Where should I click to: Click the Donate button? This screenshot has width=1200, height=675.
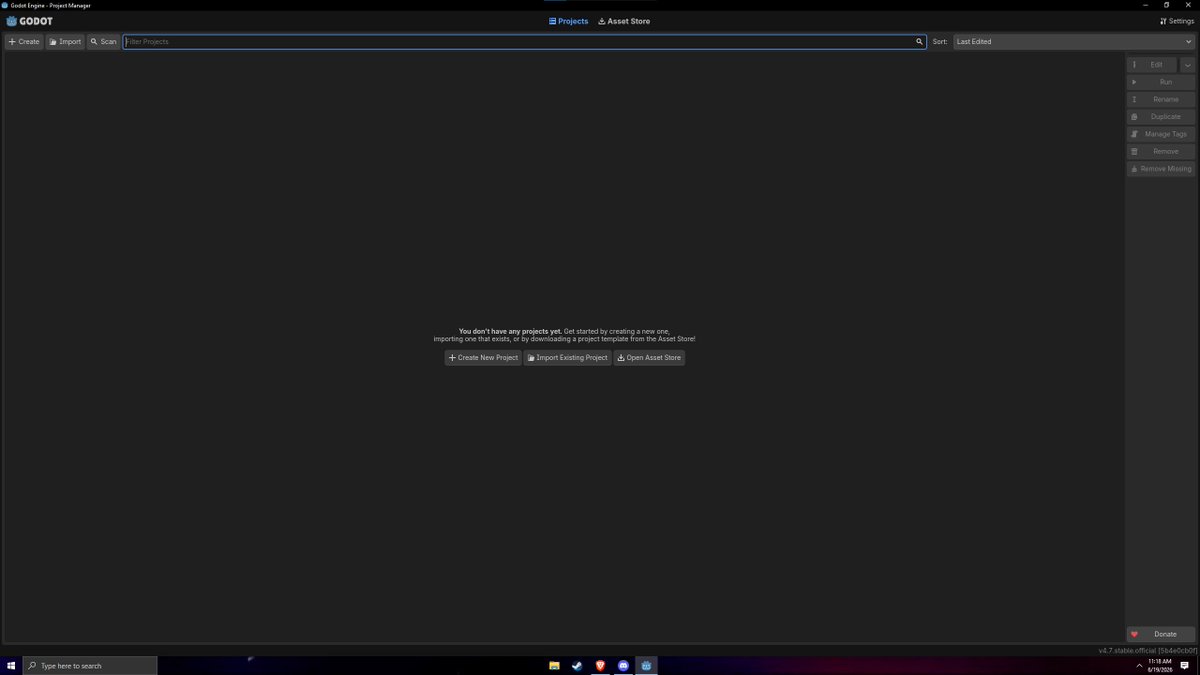(x=1161, y=634)
